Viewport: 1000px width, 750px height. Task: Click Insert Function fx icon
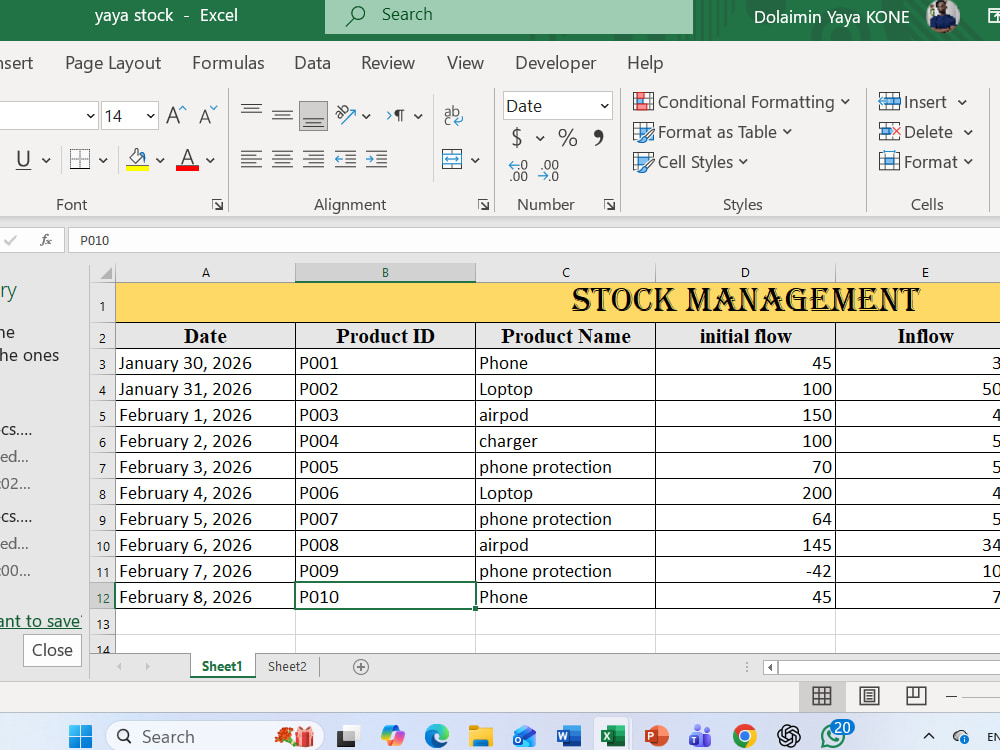point(46,240)
